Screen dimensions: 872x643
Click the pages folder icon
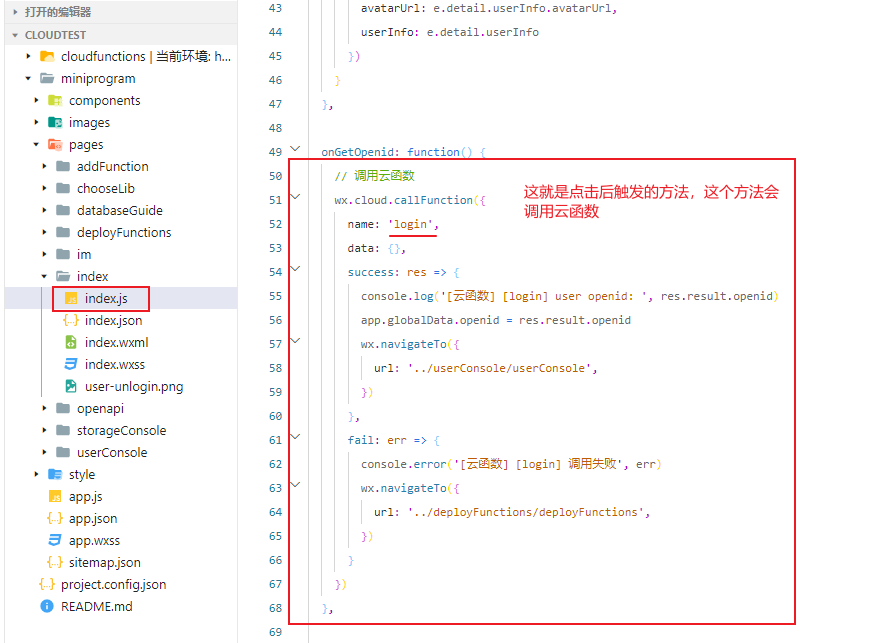tap(55, 145)
